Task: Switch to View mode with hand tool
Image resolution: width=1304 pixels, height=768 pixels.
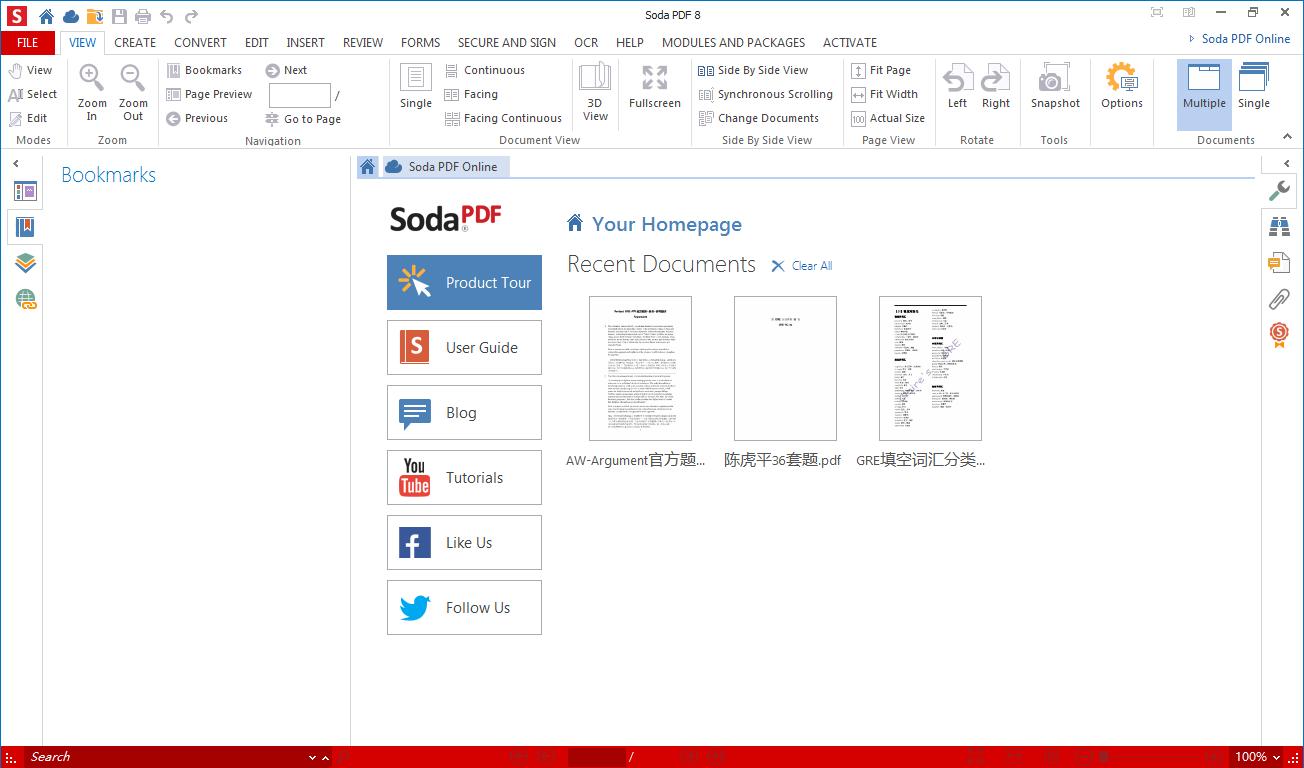Action: pos(30,70)
